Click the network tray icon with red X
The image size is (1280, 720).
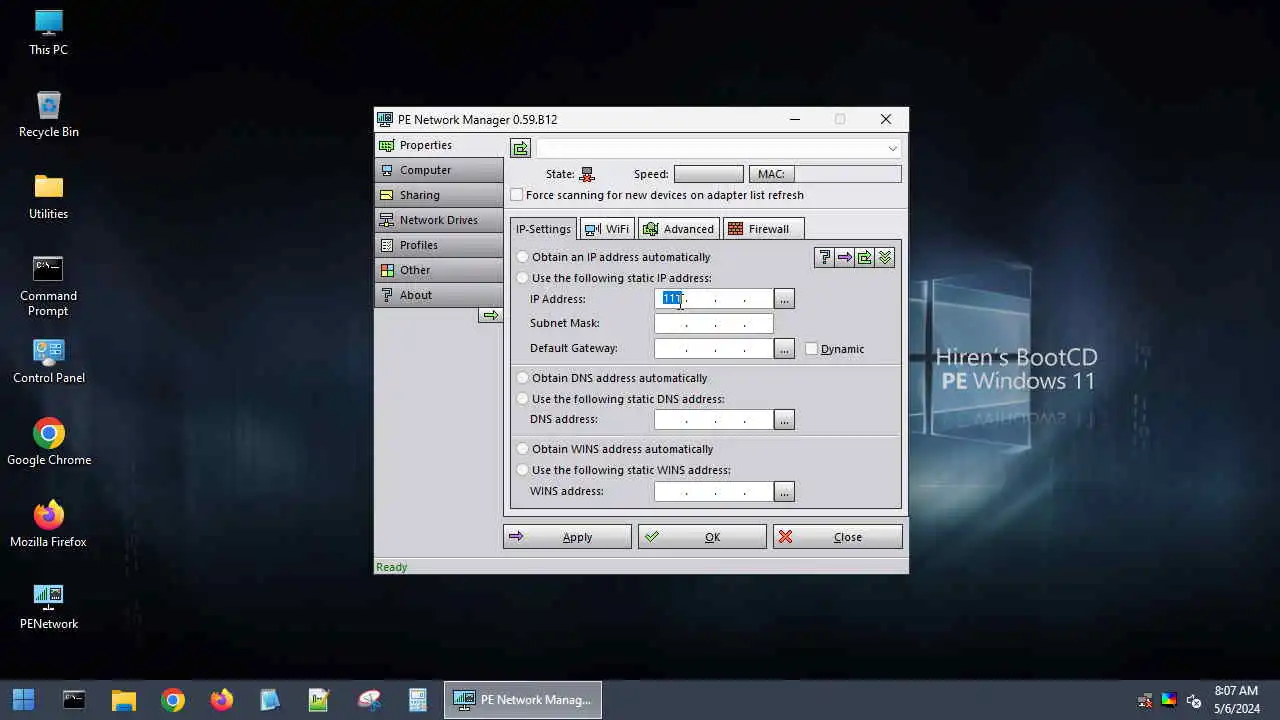point(1145,700)
